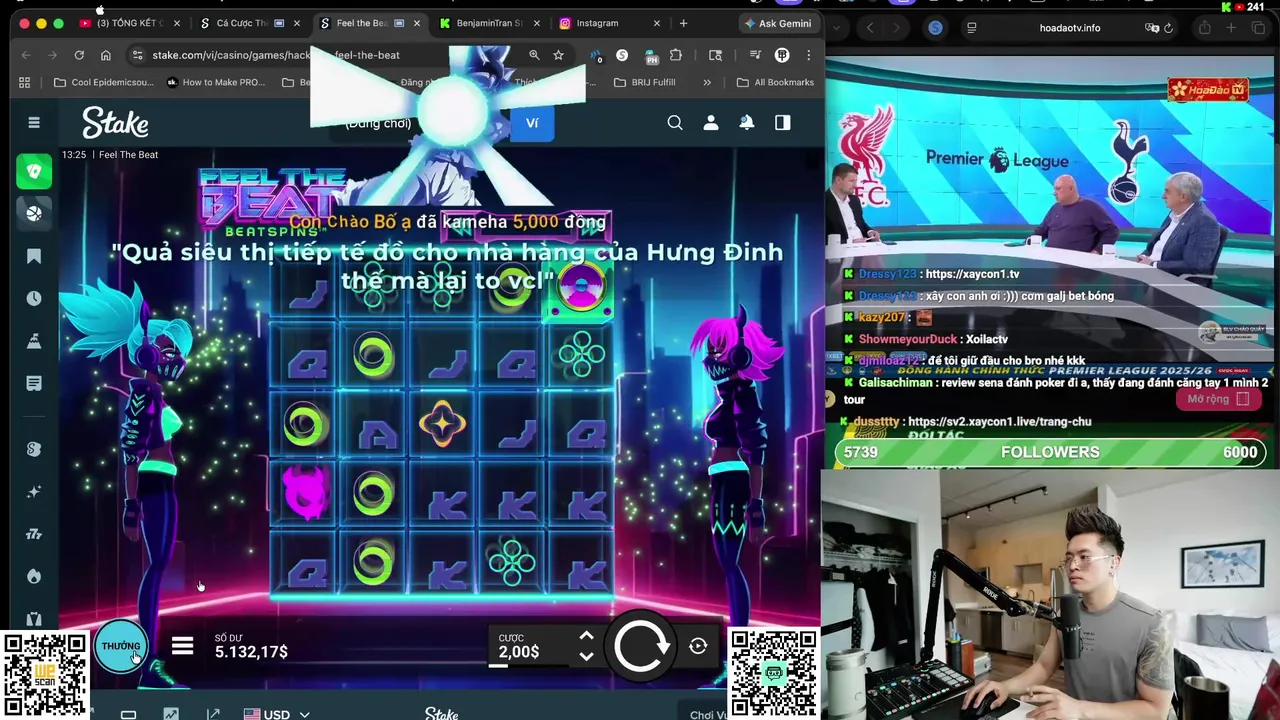
Task: Go to Chrome home page icon
Action: pyautogui.click(x=105, y=55)
